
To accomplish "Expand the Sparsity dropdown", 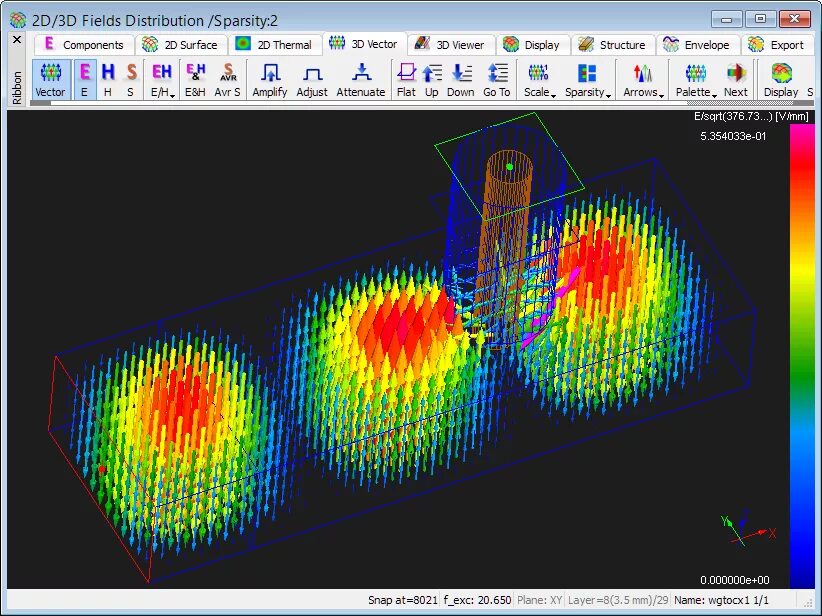I will pos(588,80).
